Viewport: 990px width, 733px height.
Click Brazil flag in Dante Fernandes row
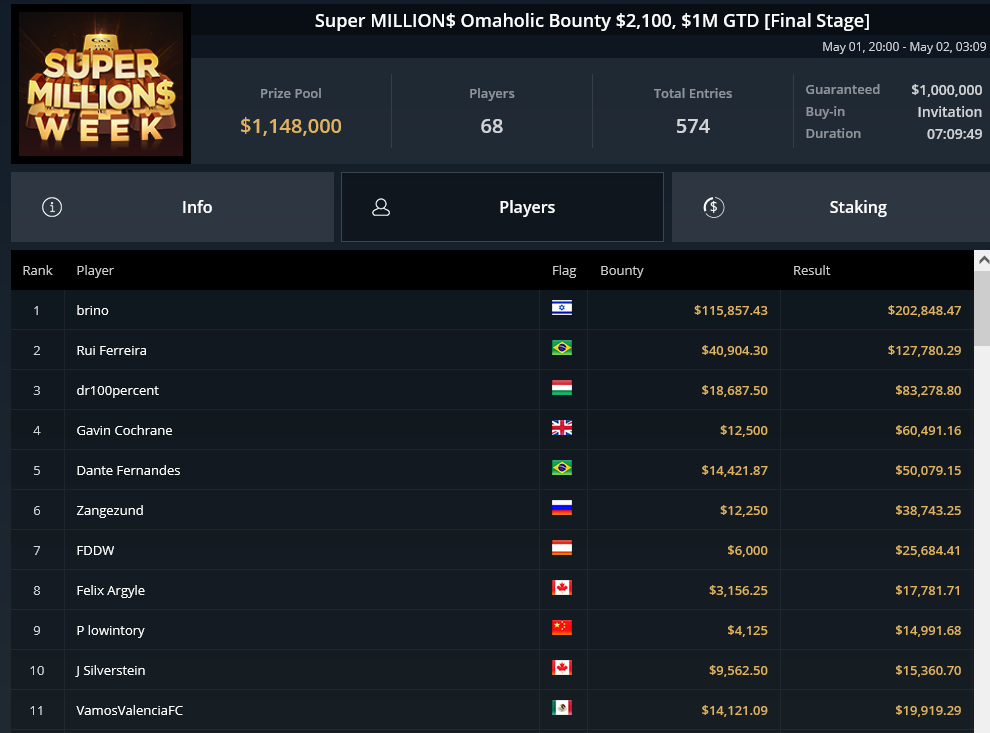(562, 468)
